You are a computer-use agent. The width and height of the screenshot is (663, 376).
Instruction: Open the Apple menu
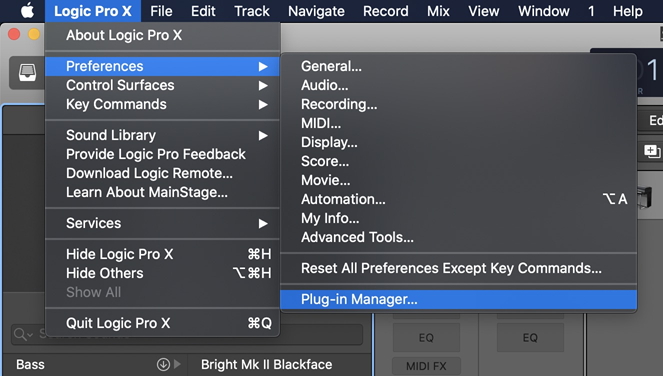click(x=27, y=11)
